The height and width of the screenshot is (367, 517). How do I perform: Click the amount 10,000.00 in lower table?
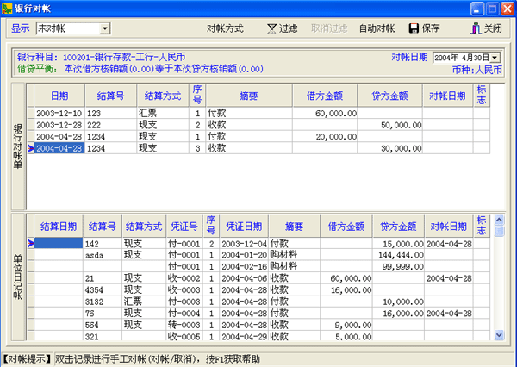[x=399, y=302]
